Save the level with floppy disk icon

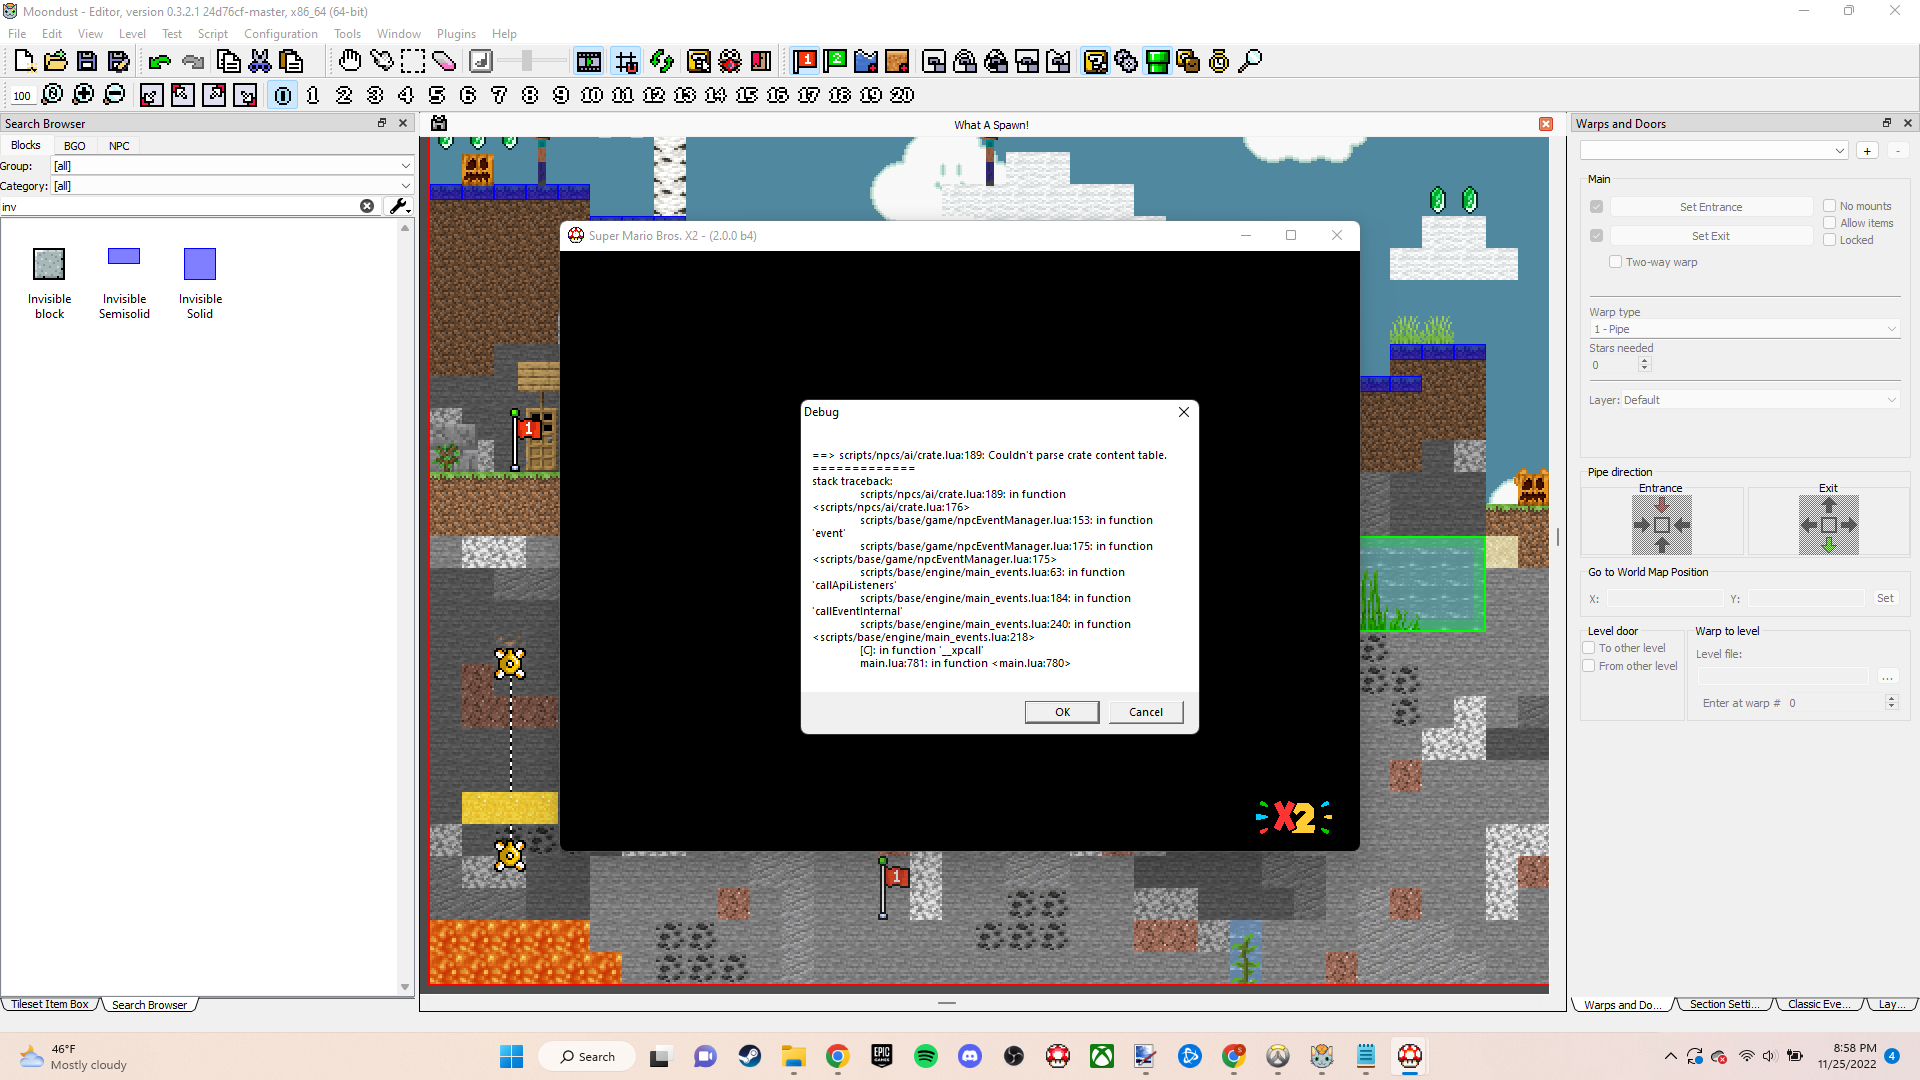(x=87, y=62)
